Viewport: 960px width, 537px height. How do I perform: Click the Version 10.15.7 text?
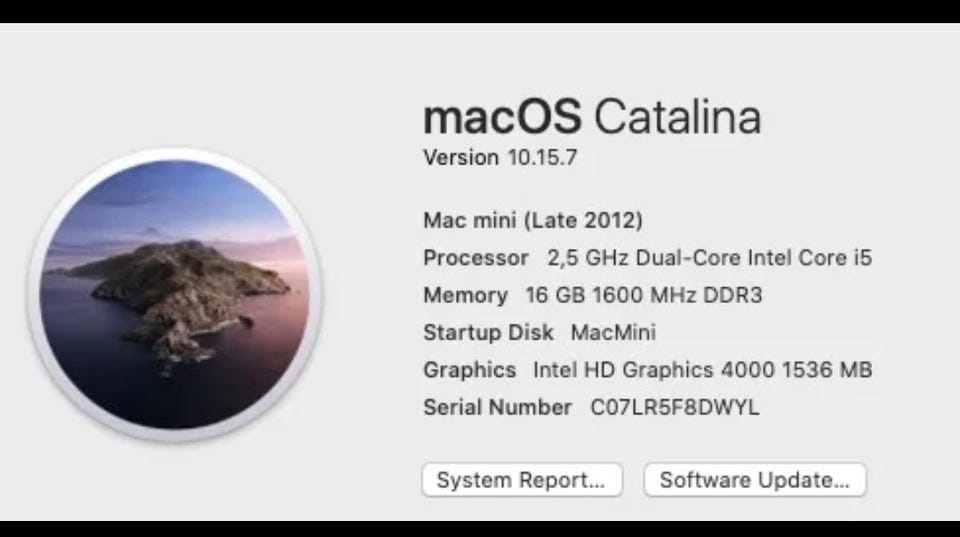(500, 158)
